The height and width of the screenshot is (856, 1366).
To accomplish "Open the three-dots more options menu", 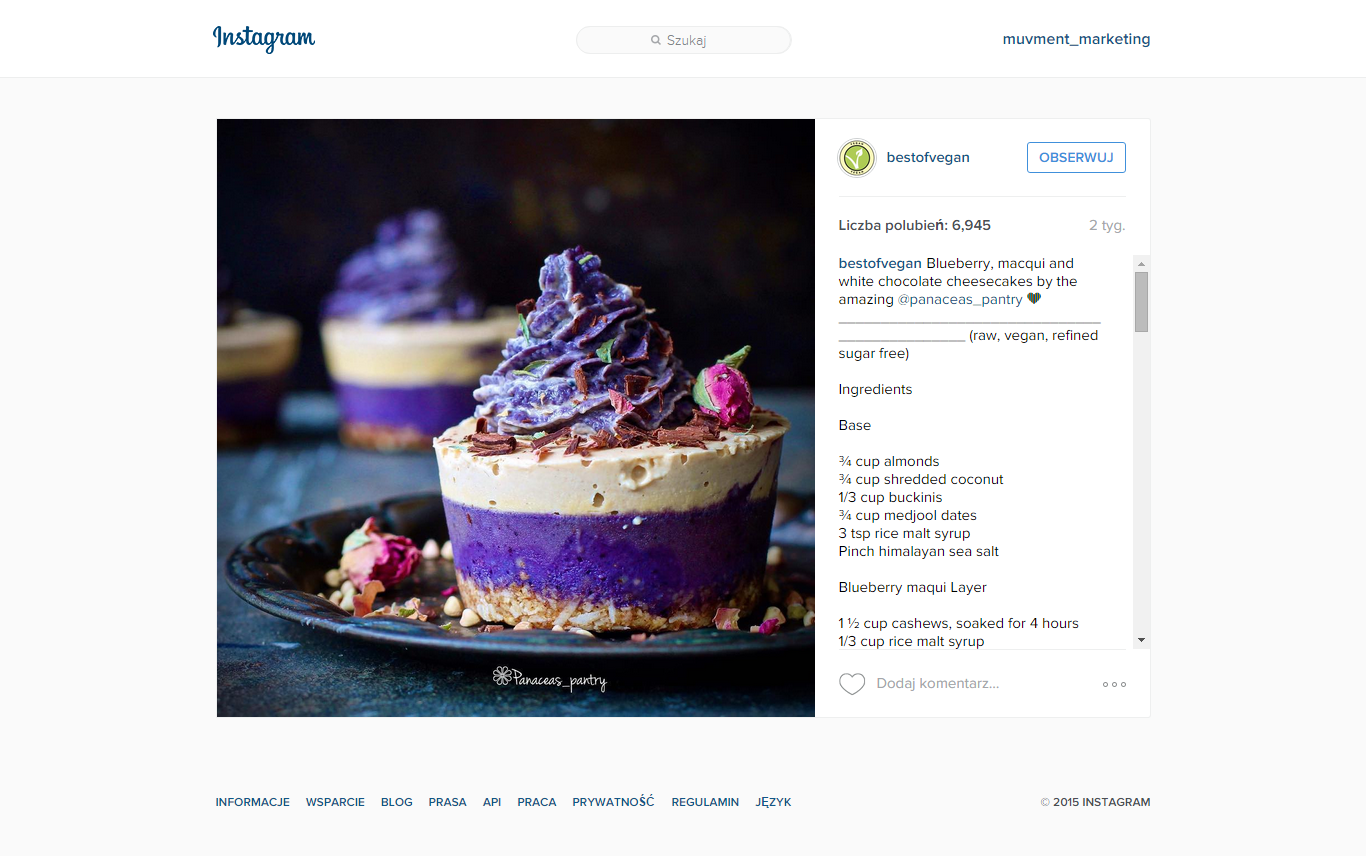I will coord(1114,684).
